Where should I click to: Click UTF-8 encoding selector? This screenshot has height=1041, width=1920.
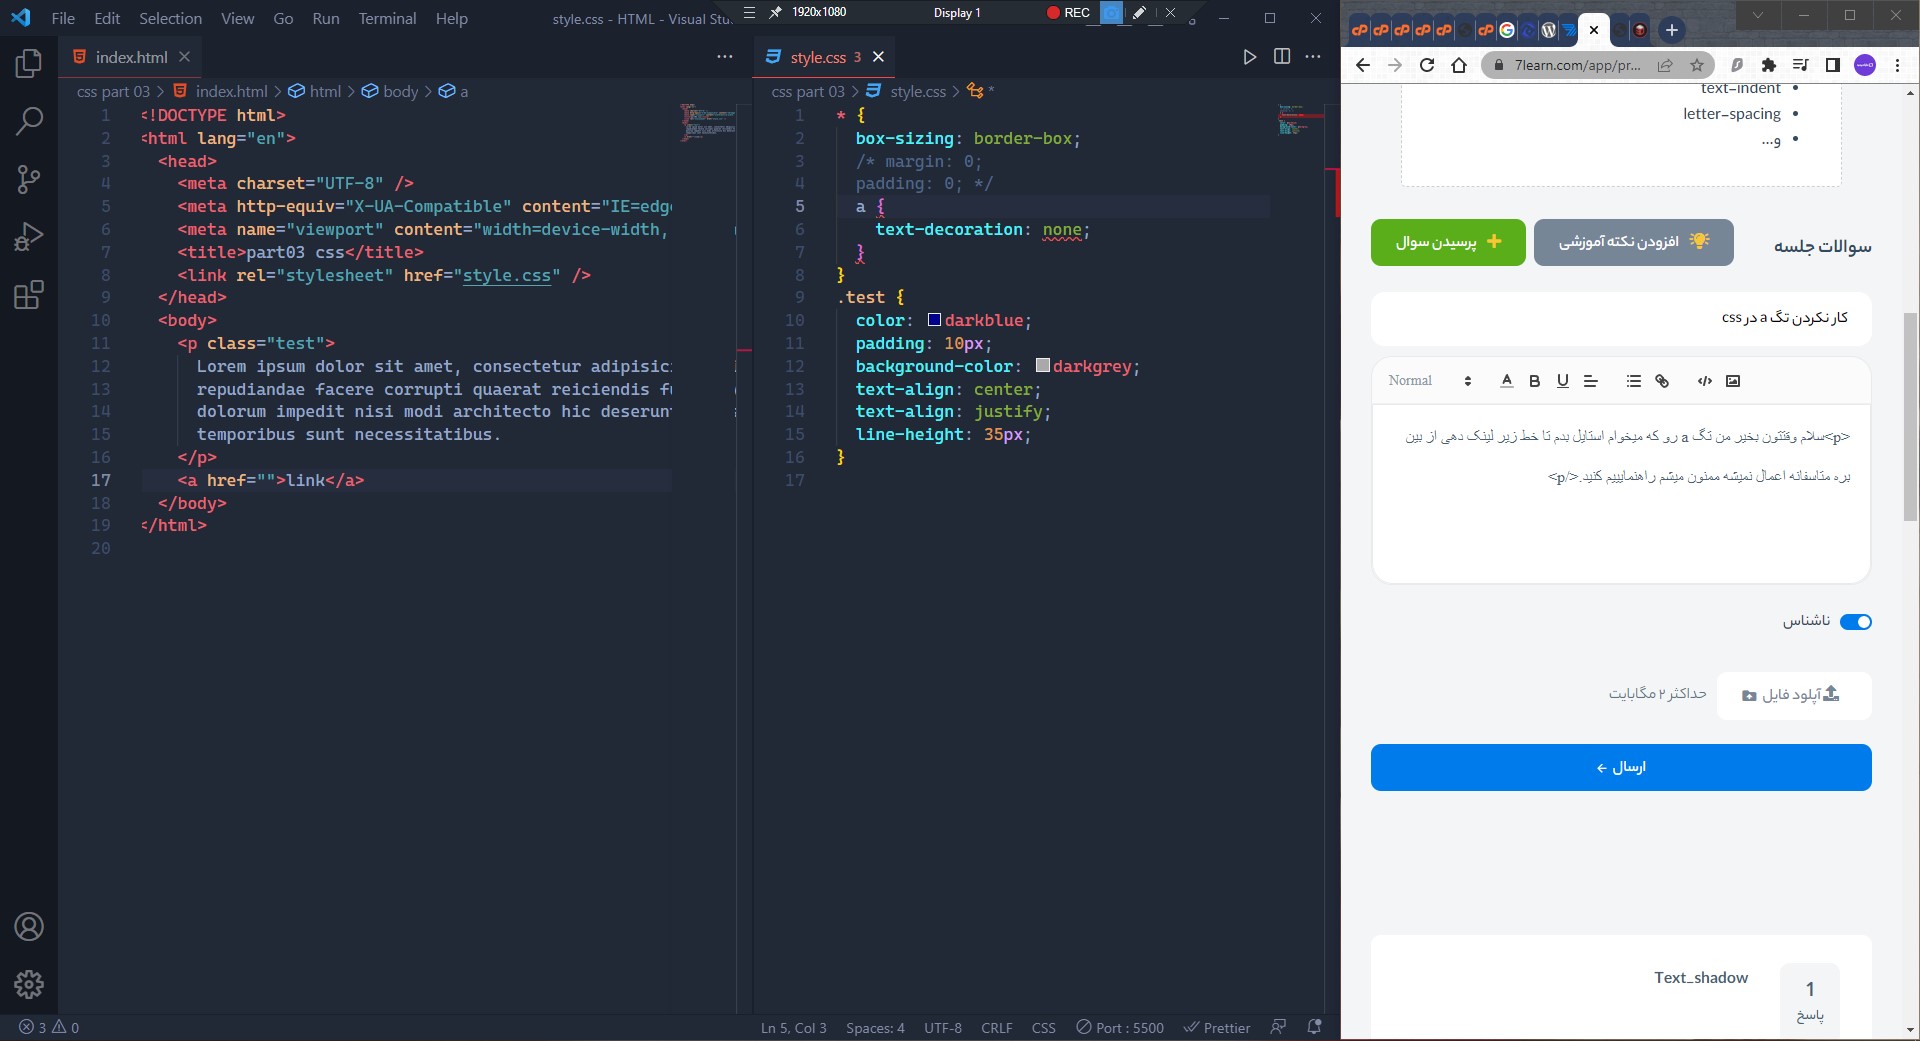click(x=943, y=1027)
